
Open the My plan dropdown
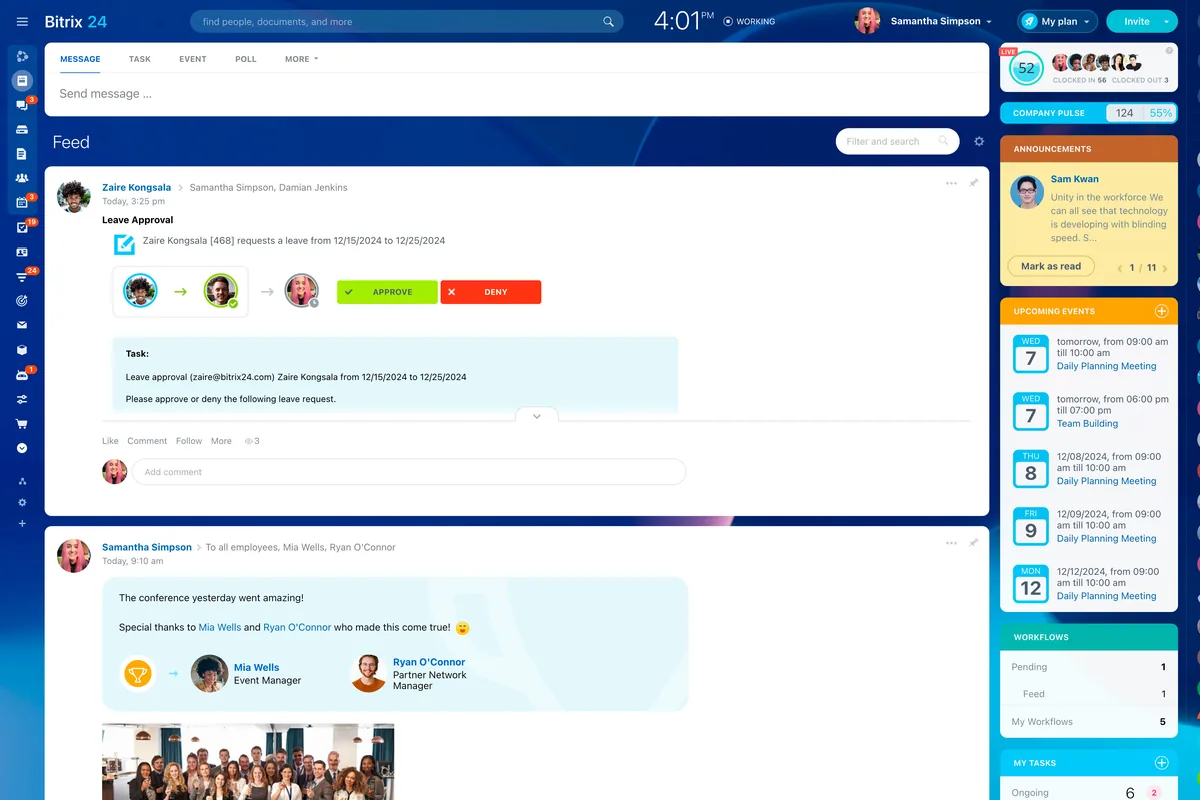coord(1058,21)
